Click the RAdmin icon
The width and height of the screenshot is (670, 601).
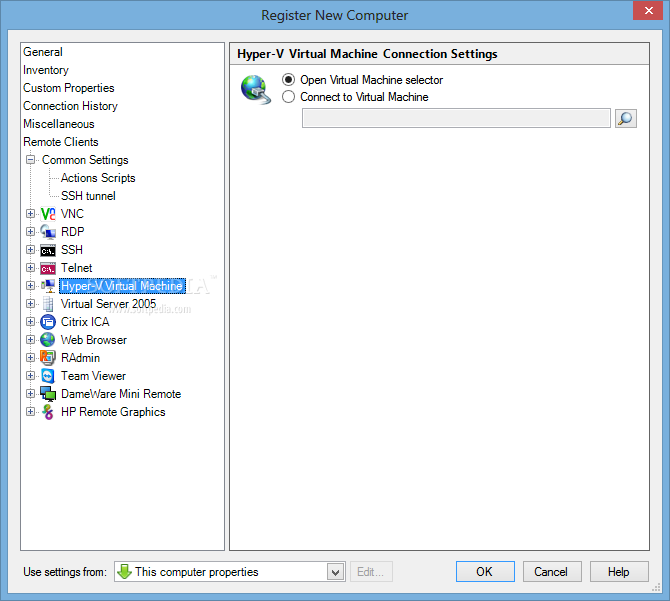coord(48,358)
